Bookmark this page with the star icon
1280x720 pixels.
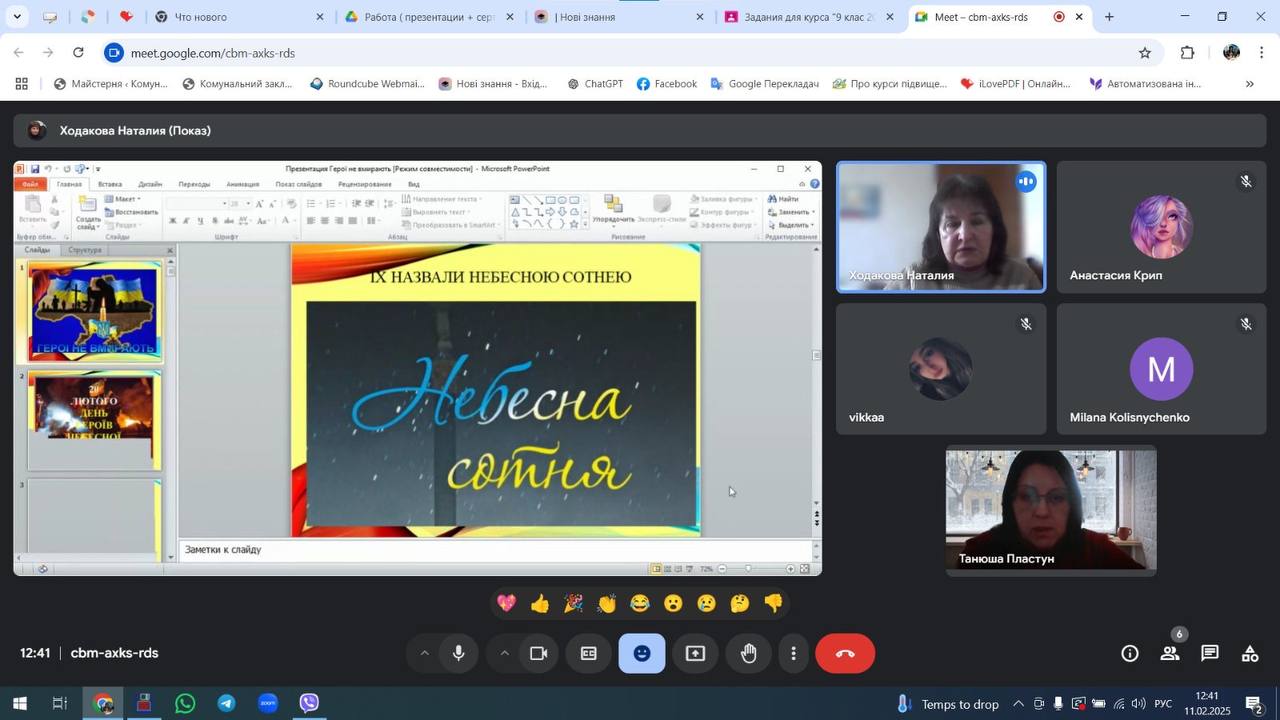click(x=1144, y=53)
